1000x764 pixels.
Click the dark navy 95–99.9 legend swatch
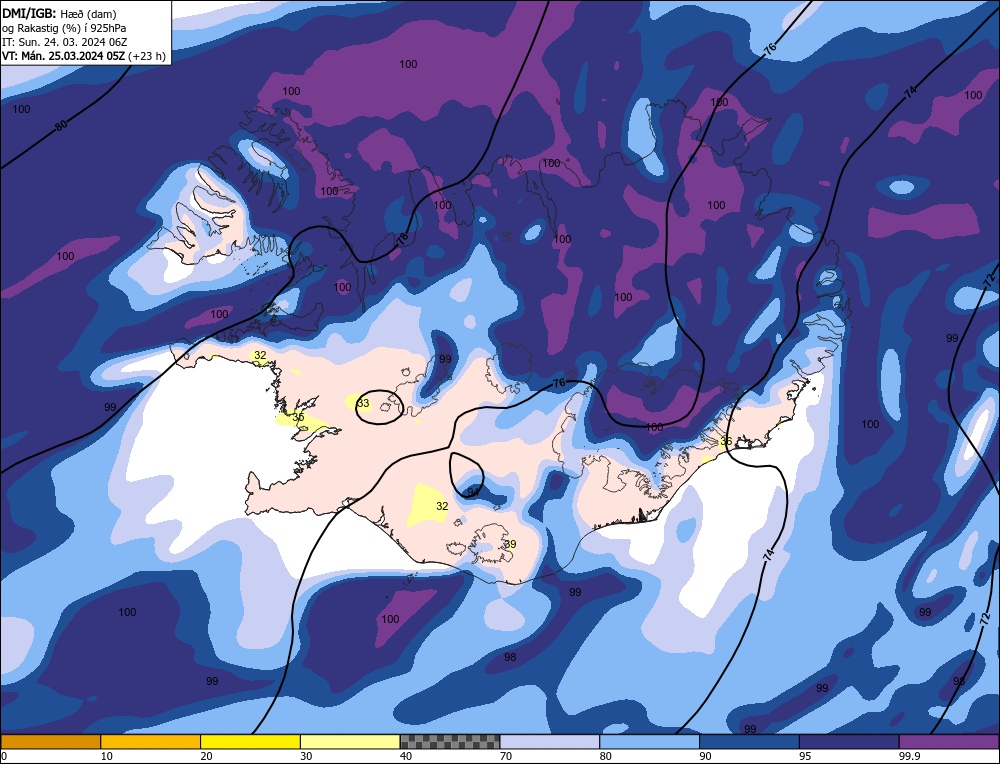[849, 741]
